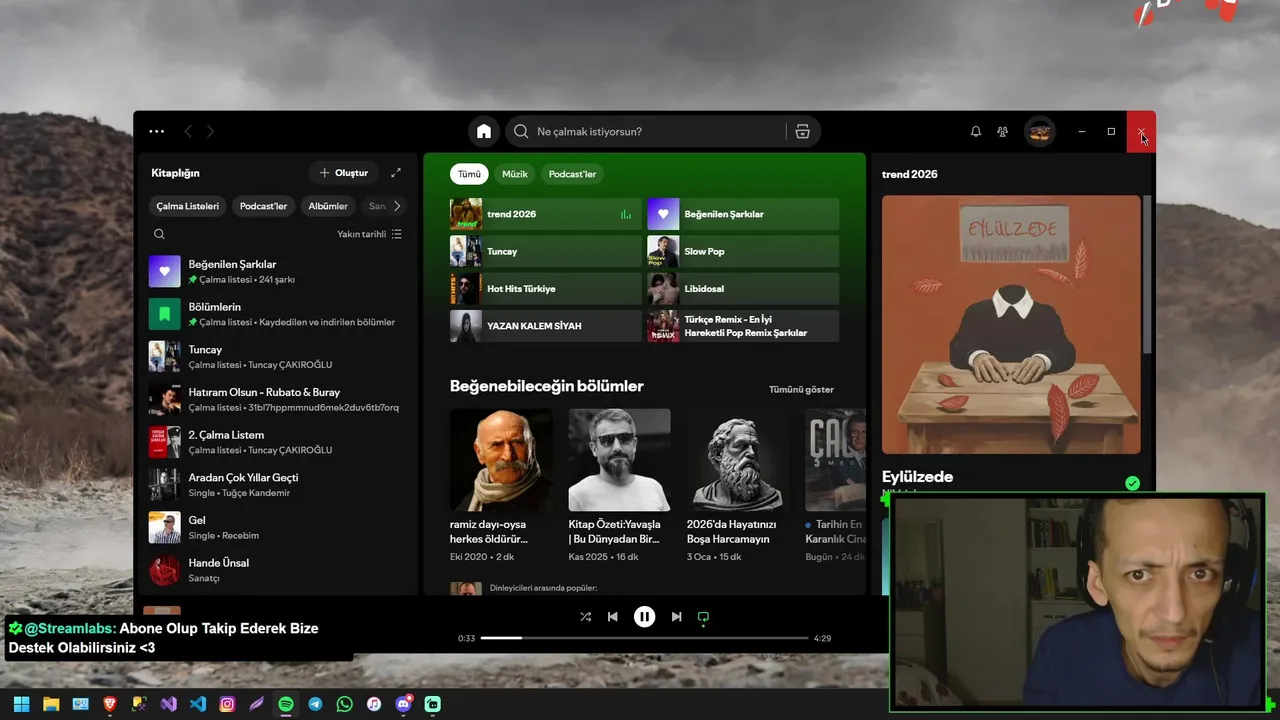Open Visual Studio Code from taskbar
The image size is (1280, 720).
[x=198, y=704]
